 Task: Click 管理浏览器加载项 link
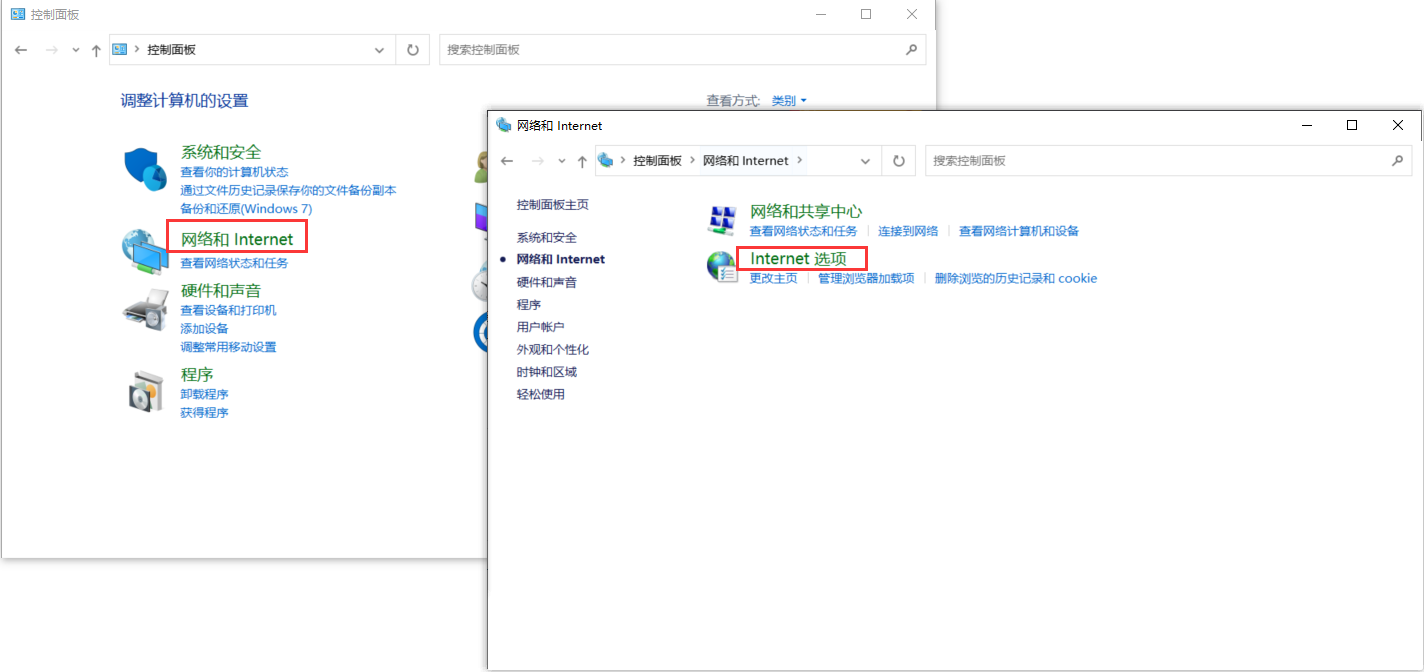pyautogui.click(x=865, y=278)
